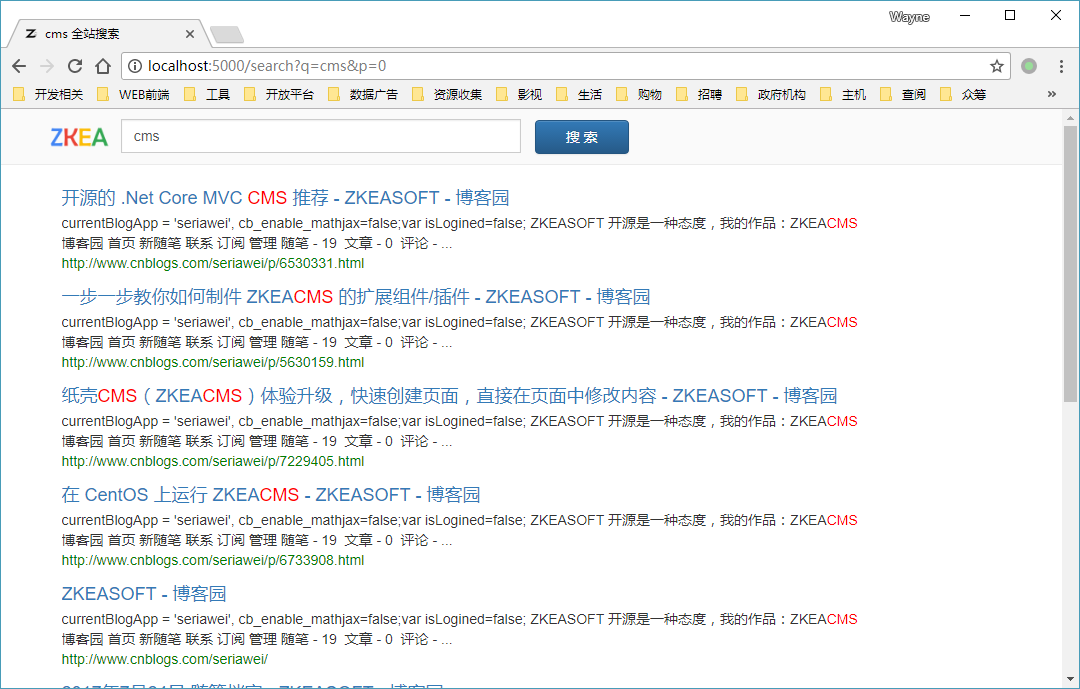Close the 'cms 全站搜索' tab
The height and width of the screenshot is (689, 1080).
189,34
